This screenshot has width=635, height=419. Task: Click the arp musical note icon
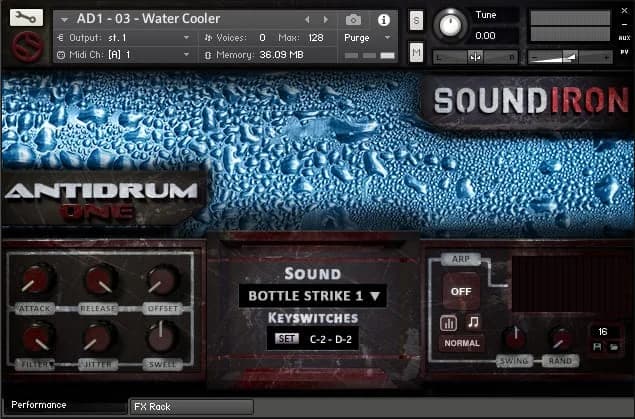pyautogui.click(x=473, y=322)
